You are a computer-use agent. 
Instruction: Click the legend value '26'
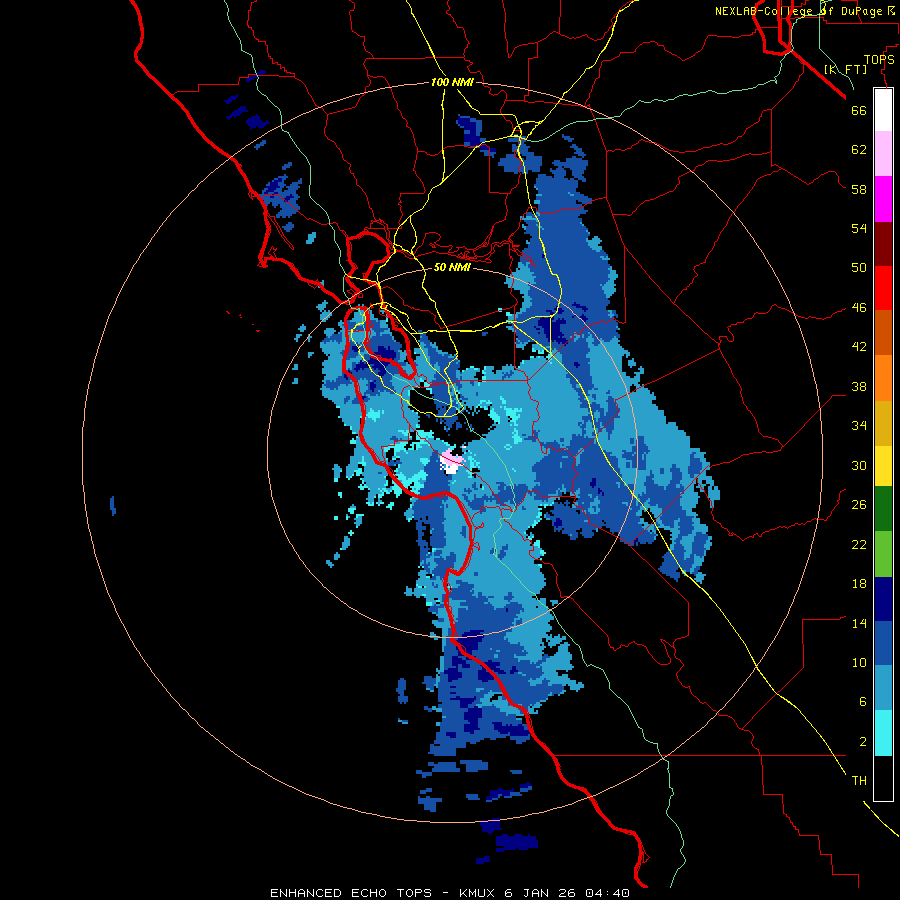point(859,505)
